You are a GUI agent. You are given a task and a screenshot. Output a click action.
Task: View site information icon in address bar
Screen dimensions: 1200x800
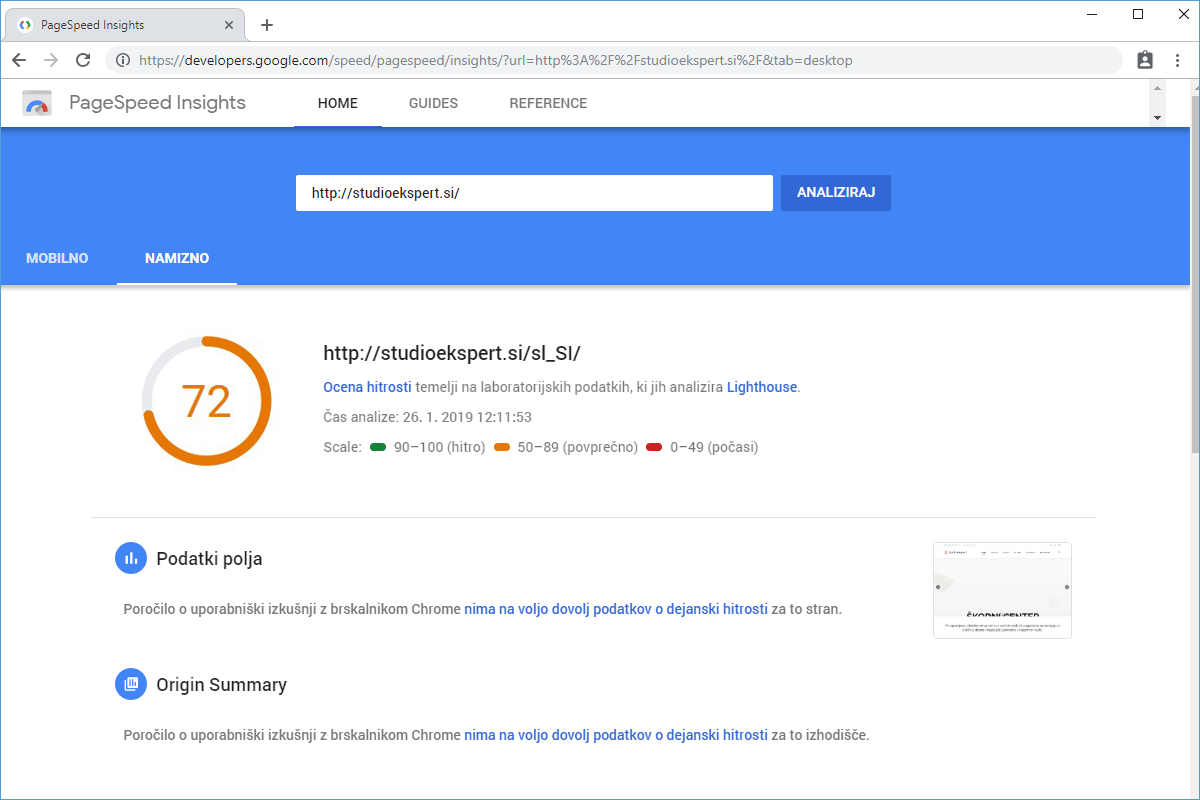[x=123, y=60]
